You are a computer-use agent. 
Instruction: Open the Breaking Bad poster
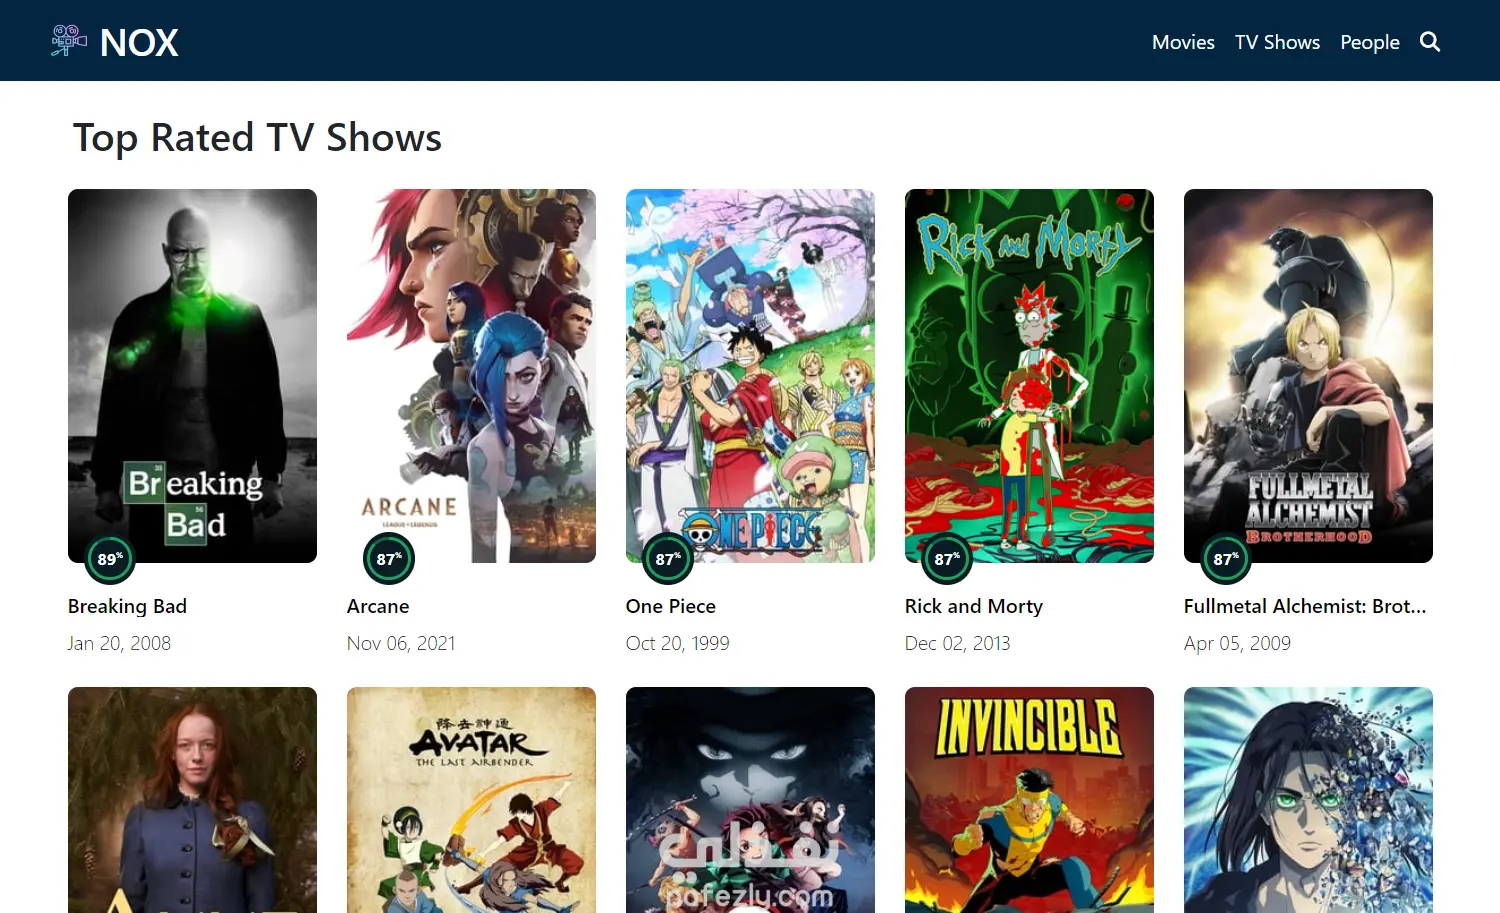point(192,376)
